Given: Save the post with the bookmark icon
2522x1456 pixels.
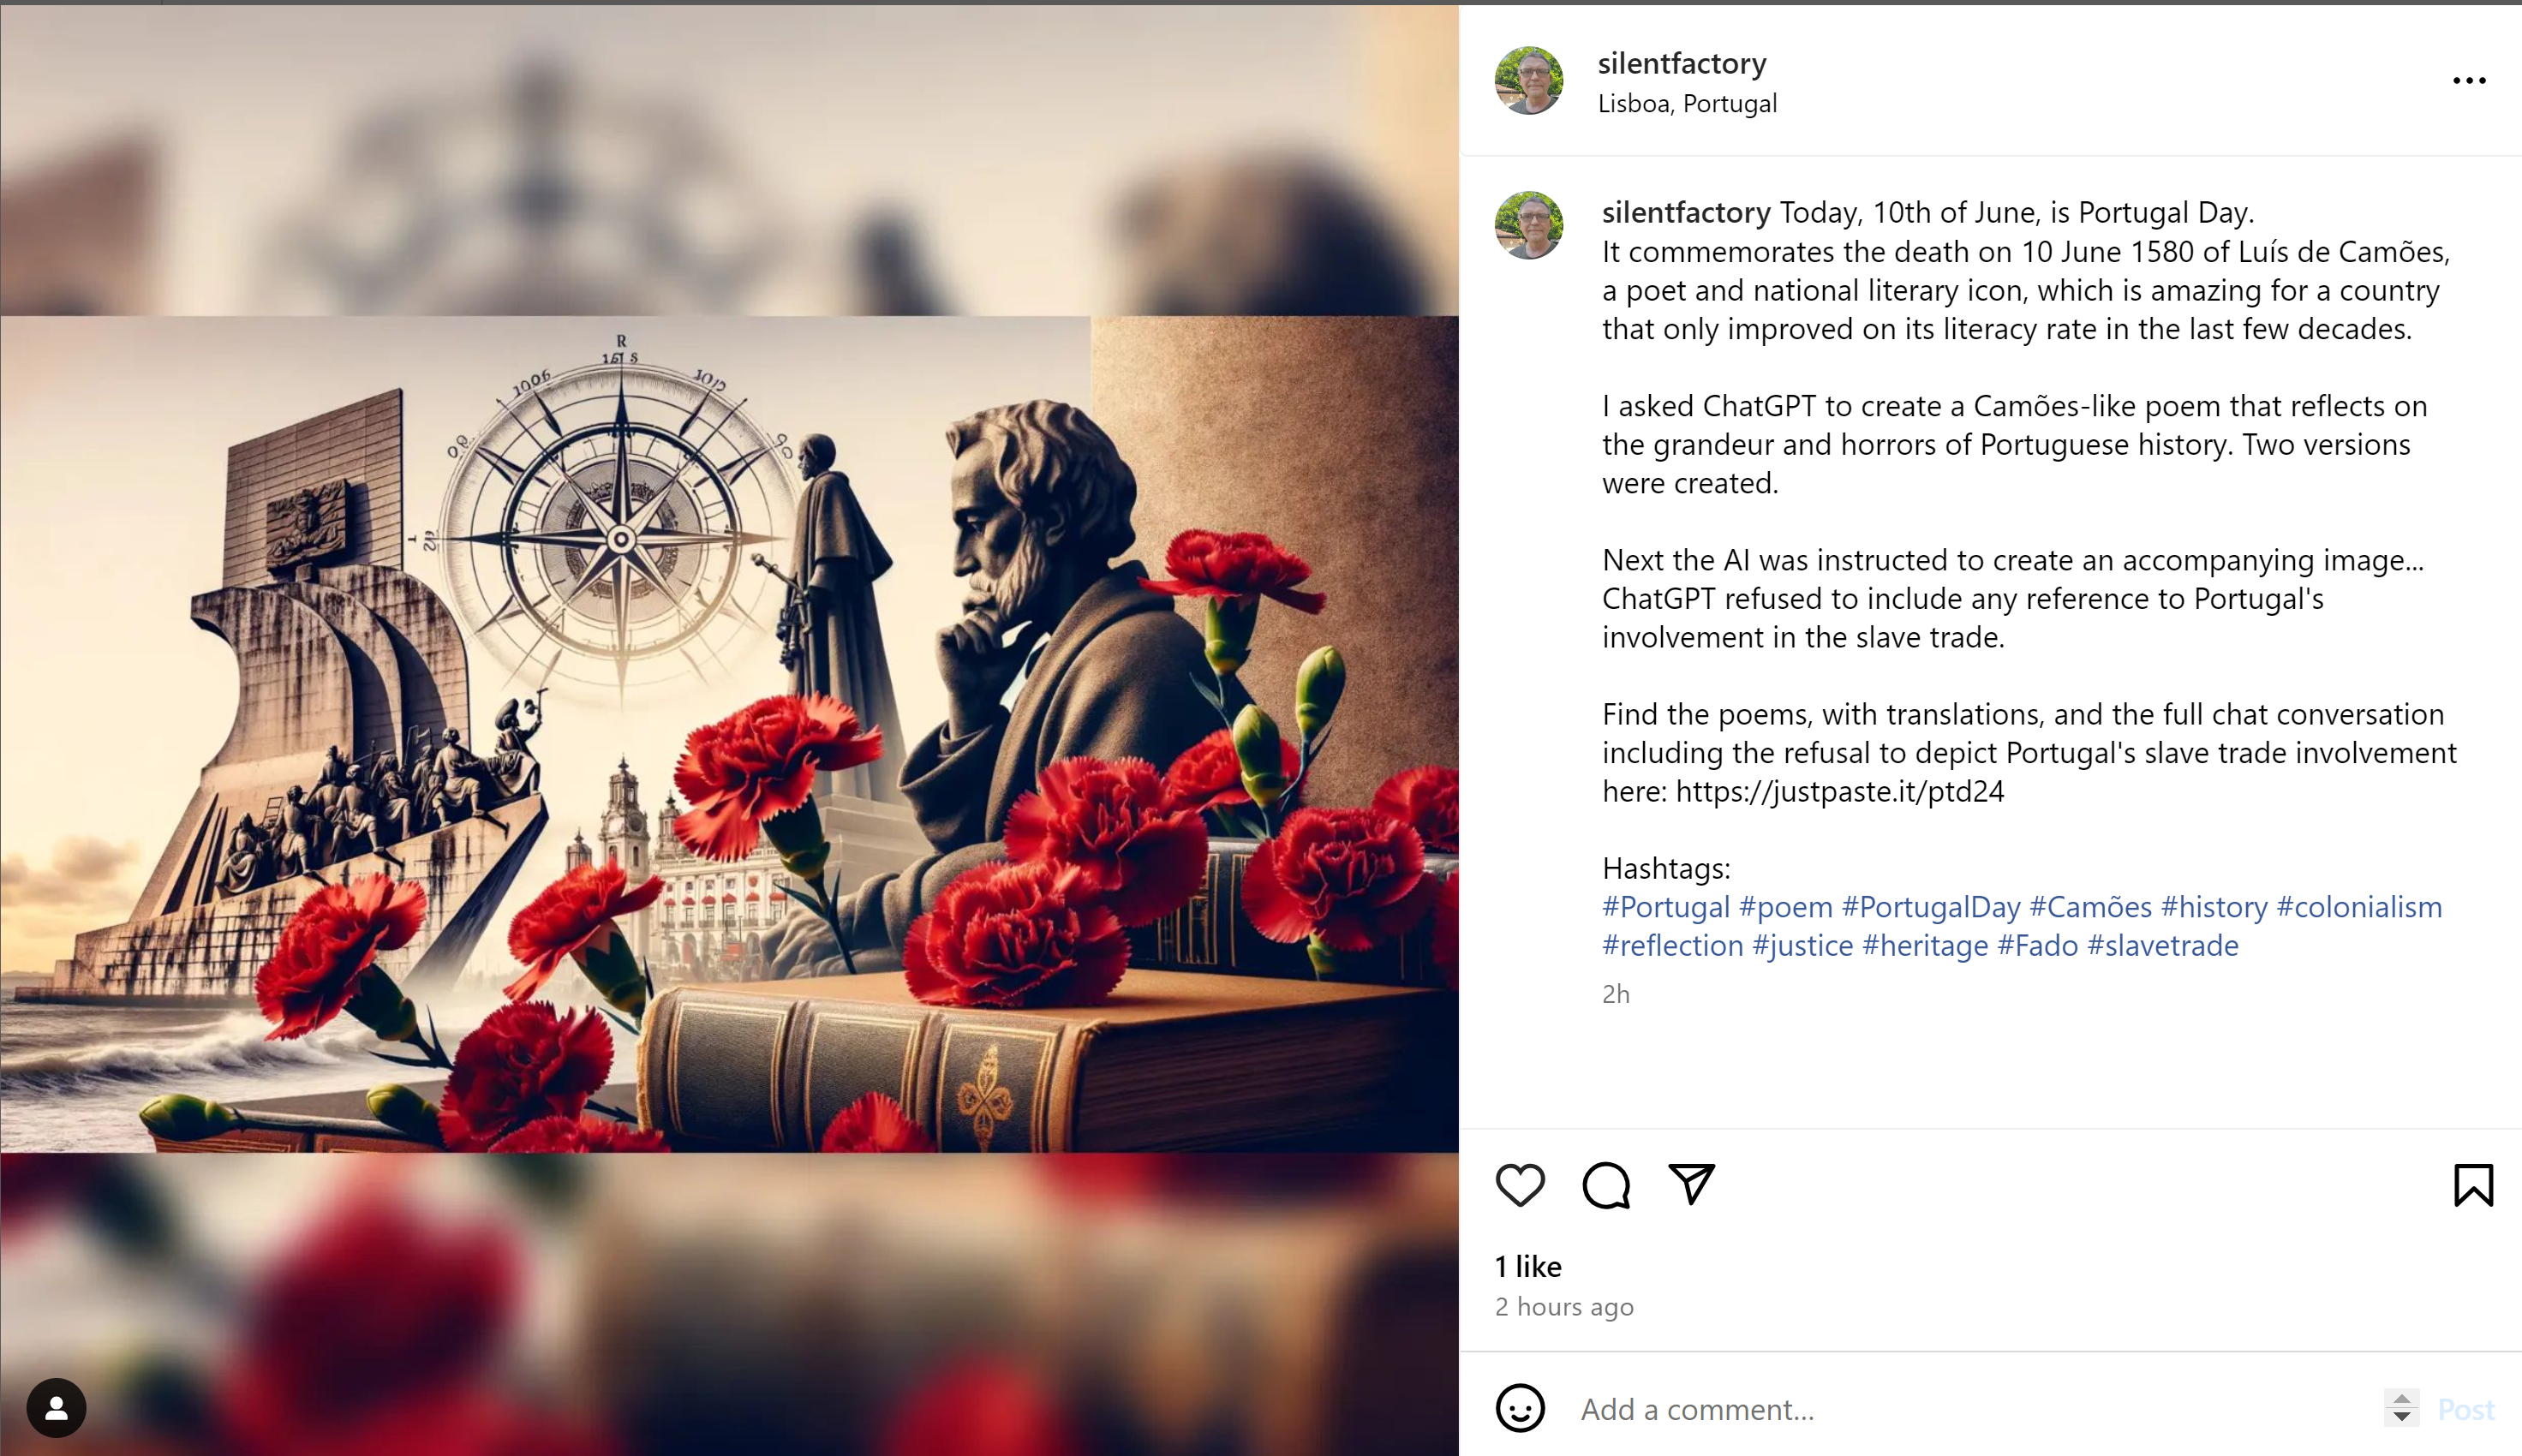Looking at the screenshot, I should pos(2473,1185).
